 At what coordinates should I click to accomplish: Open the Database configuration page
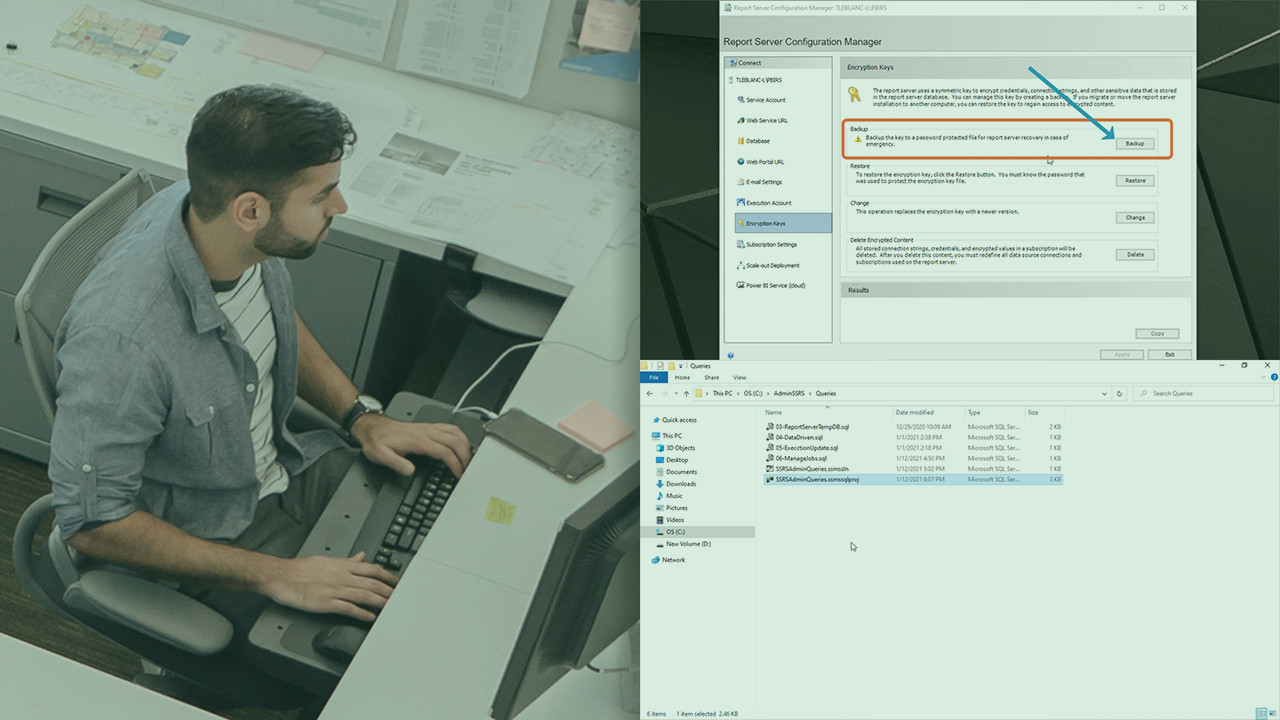757,141
